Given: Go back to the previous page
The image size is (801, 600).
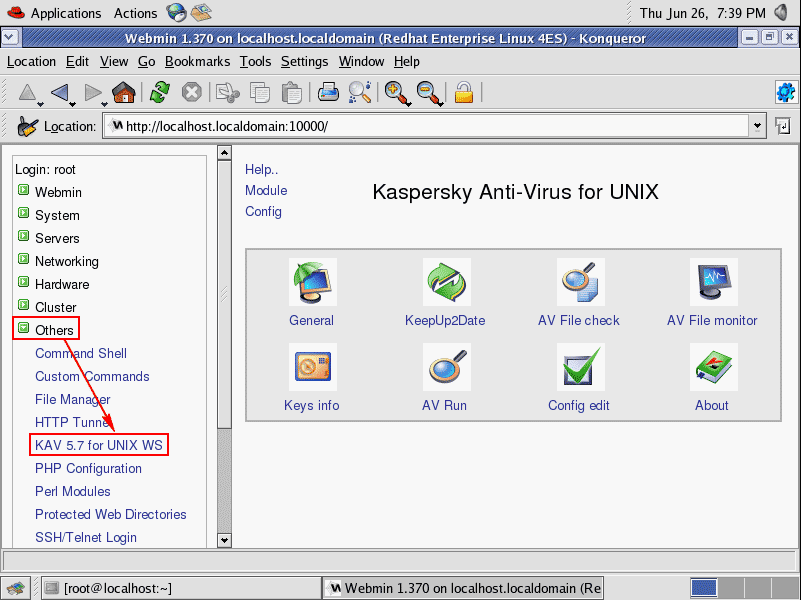Looking at the screenshot, I should 60,92.
